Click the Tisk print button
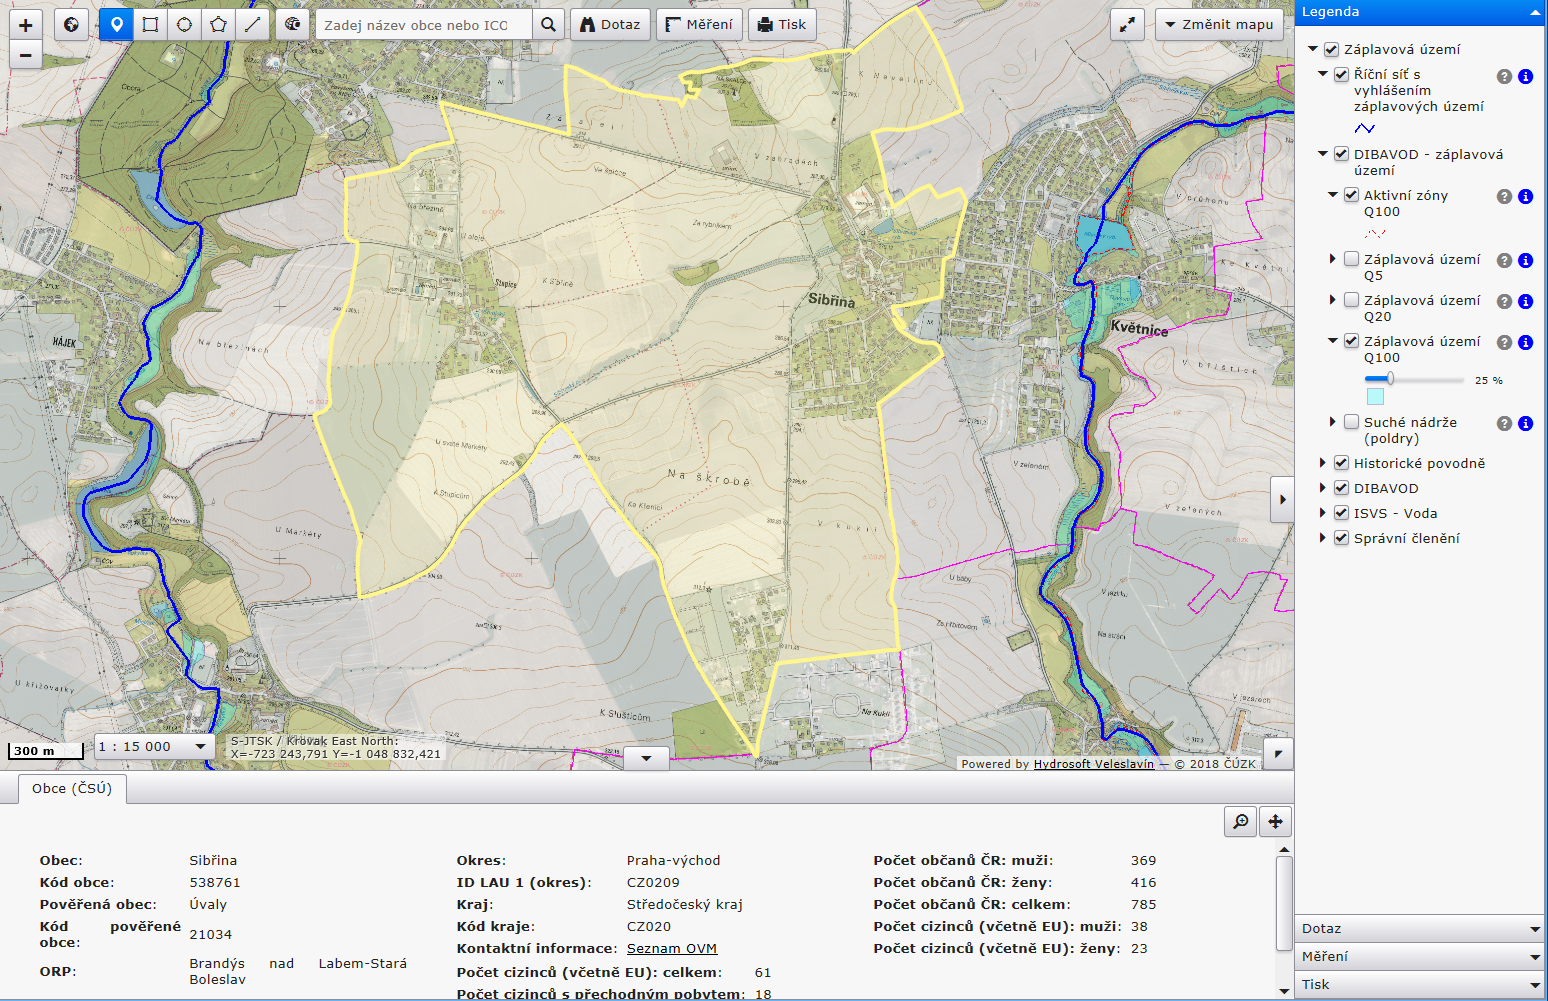This screenshot has height=1001, width=1548. (782, 24)
